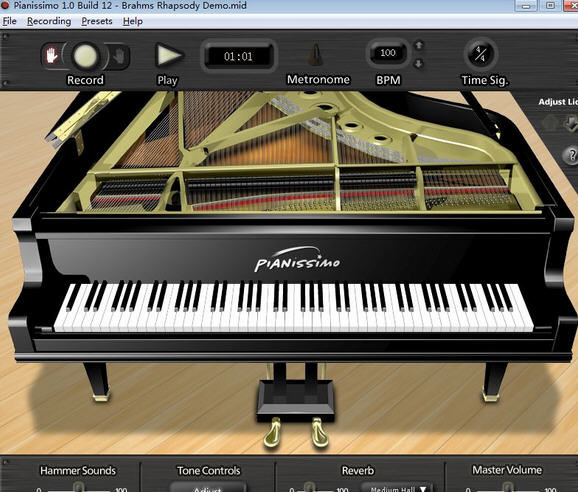This screenshot has height=492, width=578.
Task: Click the 4/4 Time Signature dial
Action: coord(480,54)
